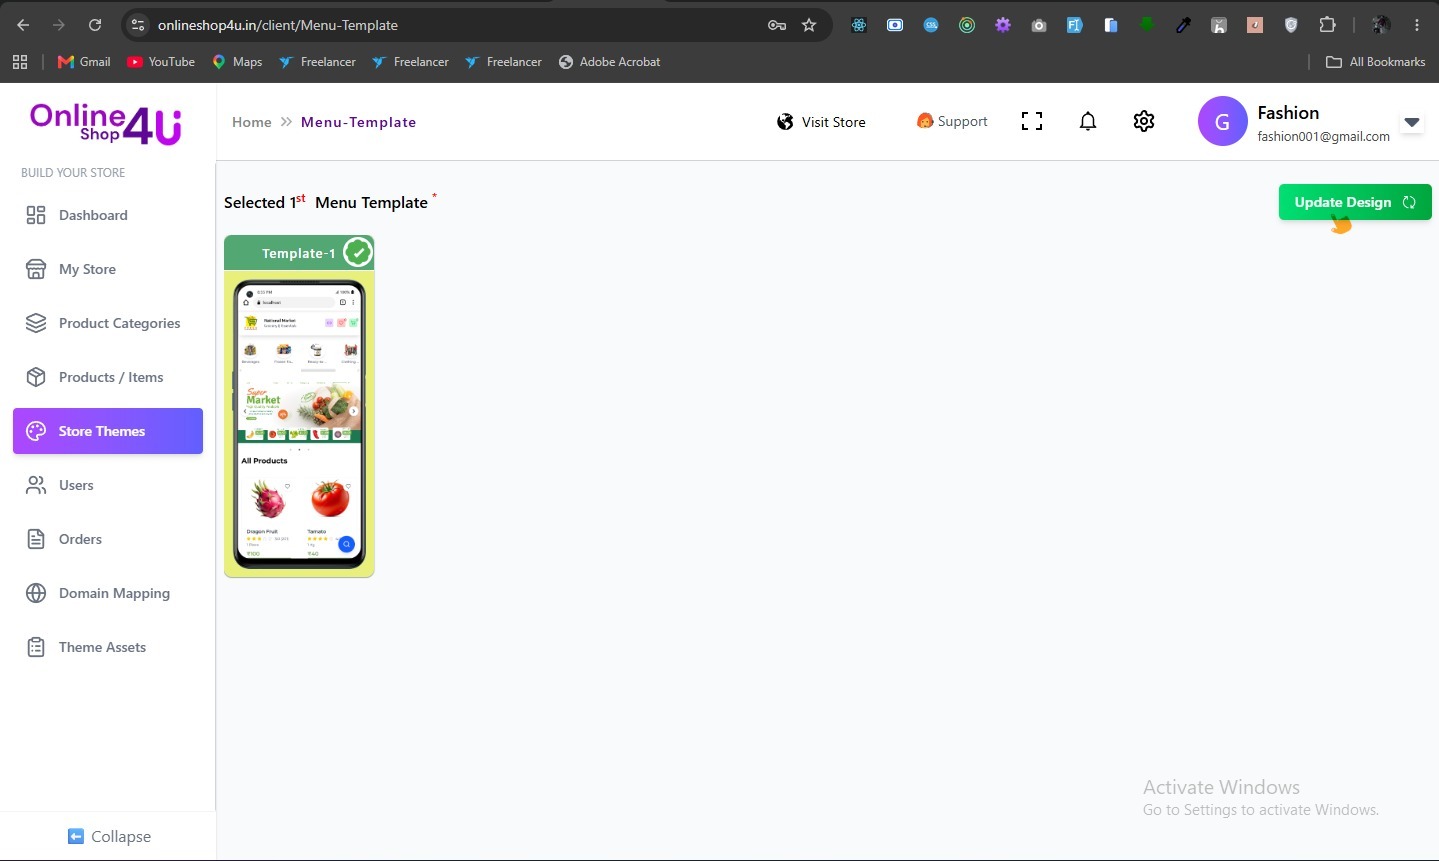This screenshot has height=861, width=1439.
Task: Click the React DevTools extension icon
Action: (x=859, y=25)
